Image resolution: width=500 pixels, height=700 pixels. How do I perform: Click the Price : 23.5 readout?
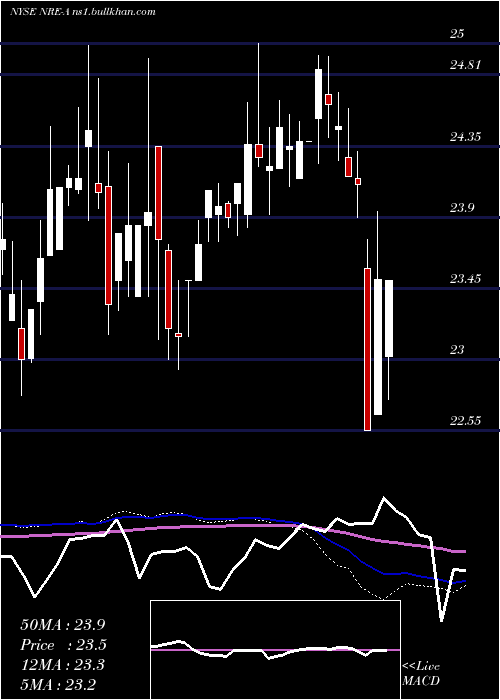click(x=63, y=645)
